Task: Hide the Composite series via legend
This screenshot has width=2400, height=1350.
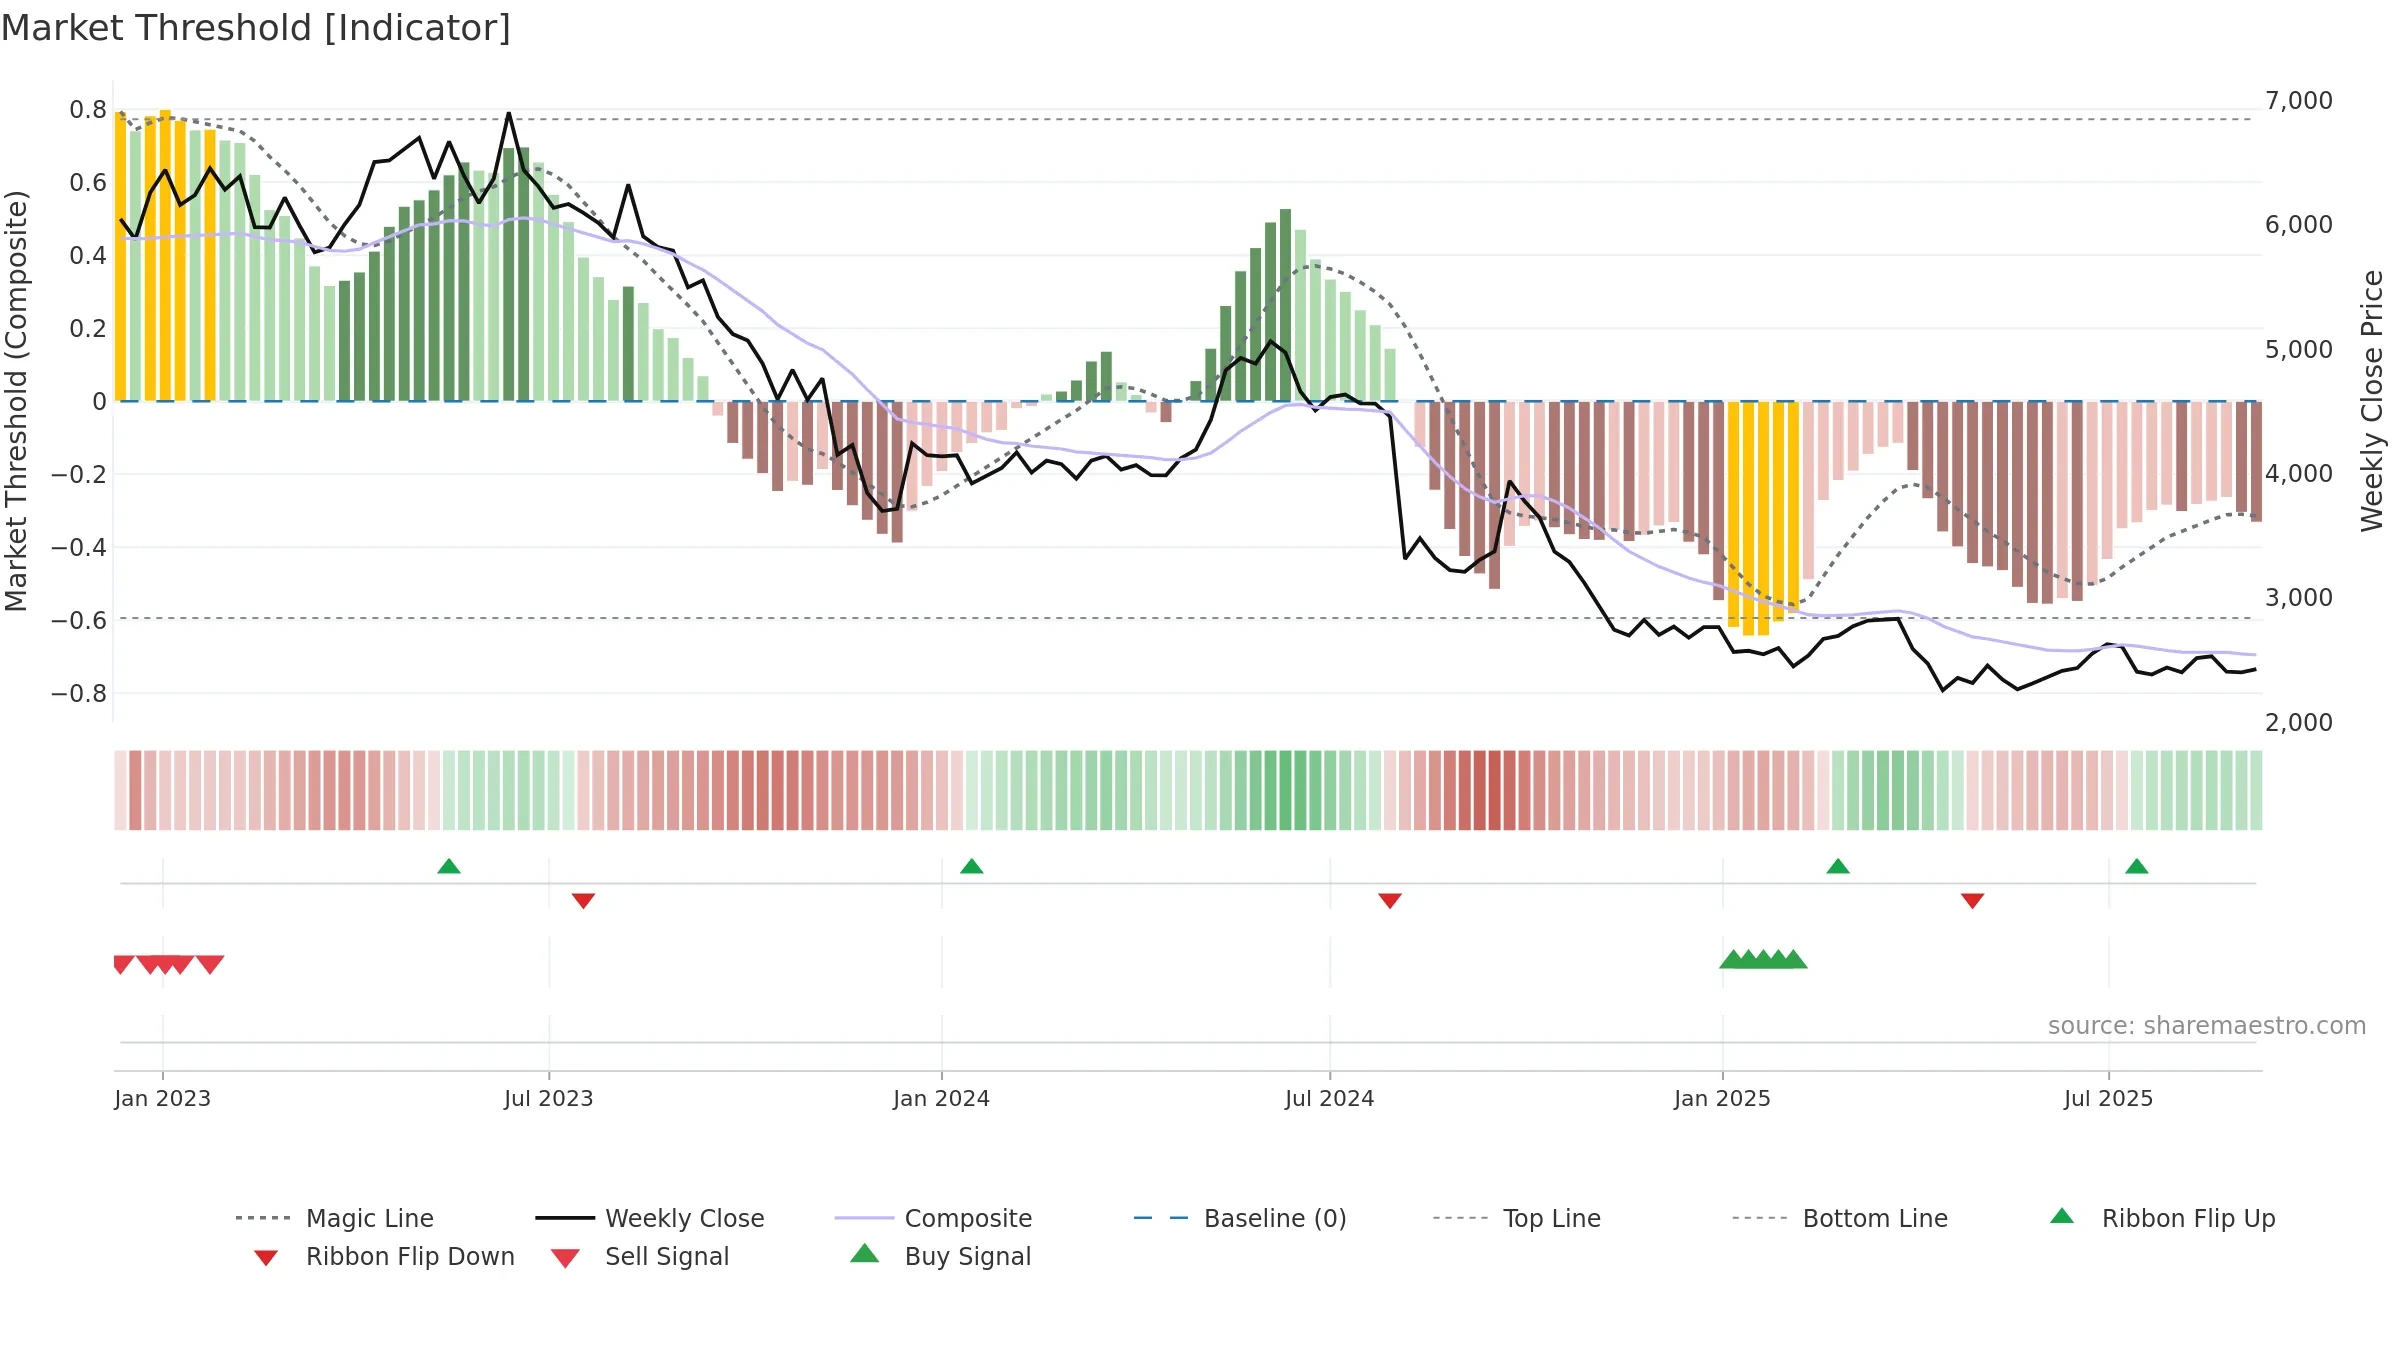Action: (933, 1218)
